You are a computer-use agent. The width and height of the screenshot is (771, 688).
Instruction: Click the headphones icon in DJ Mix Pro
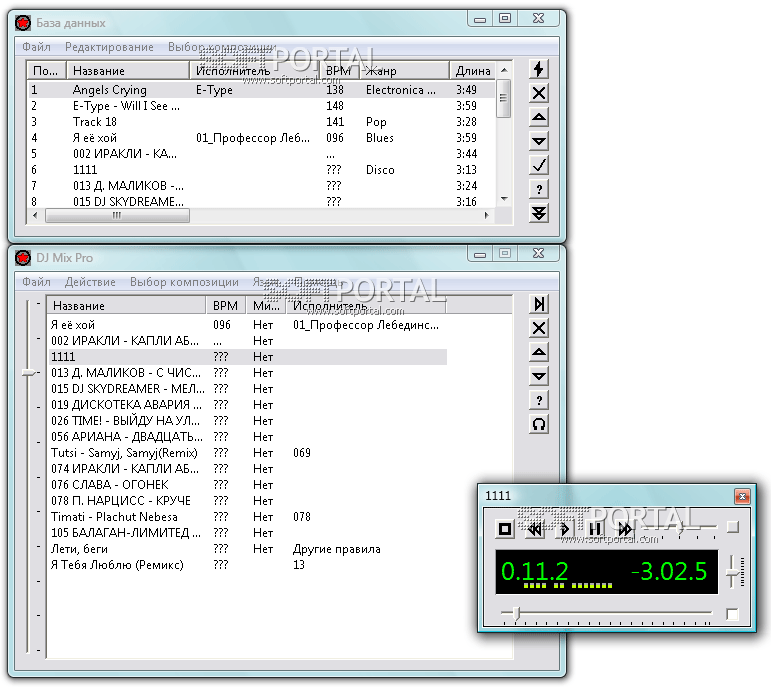point(539,424)
